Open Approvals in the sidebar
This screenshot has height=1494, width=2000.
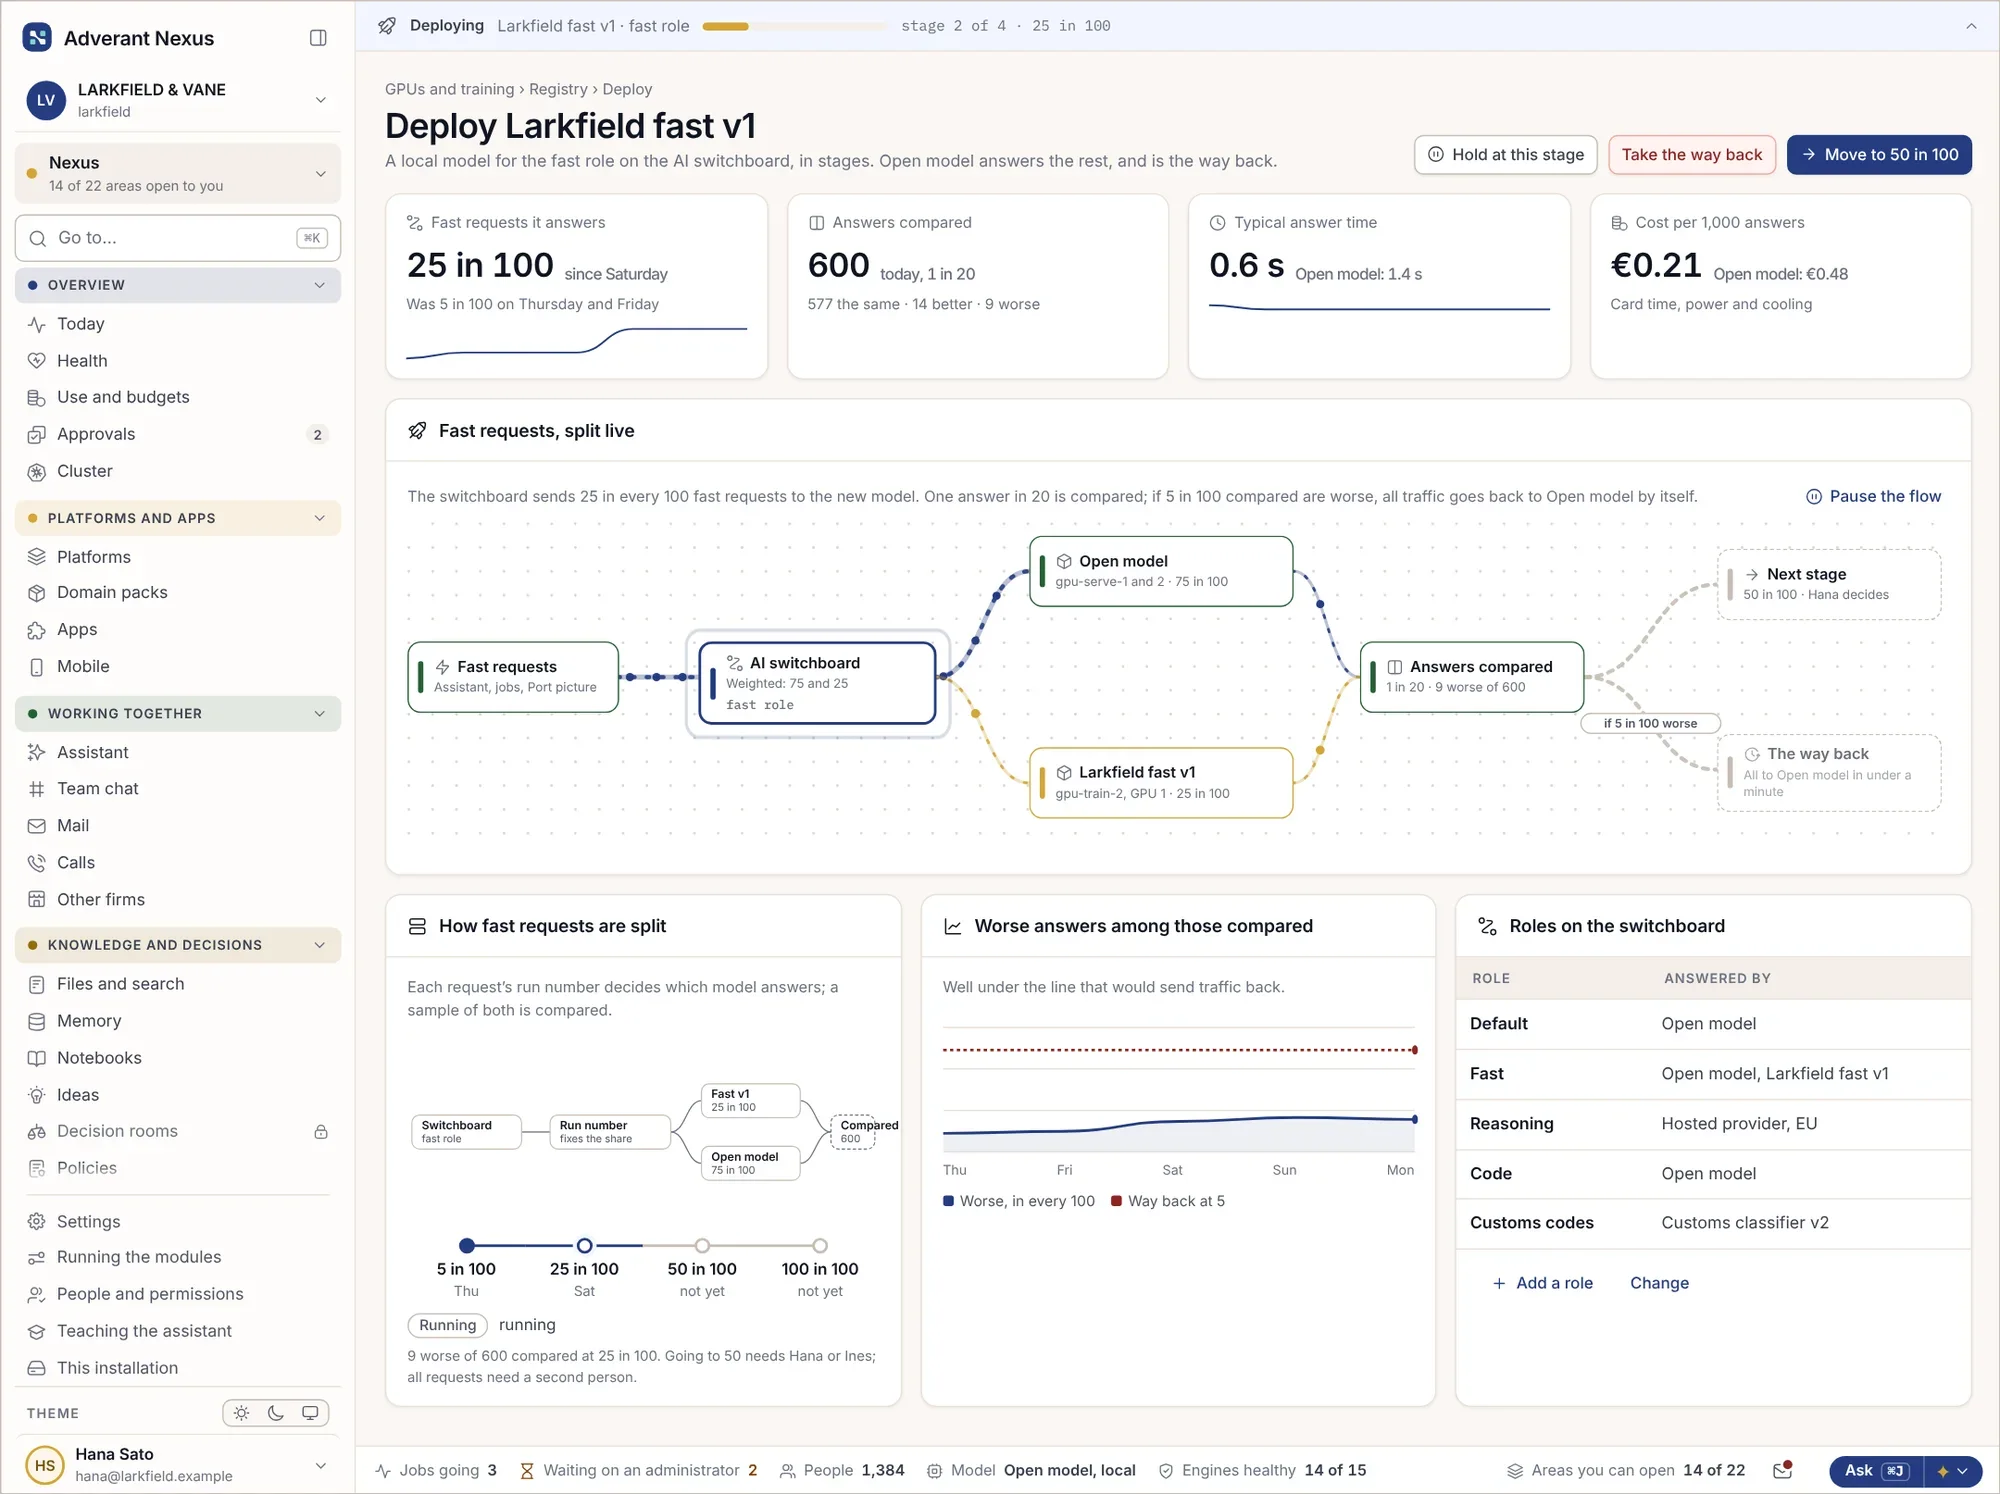[x=178, y=435]
